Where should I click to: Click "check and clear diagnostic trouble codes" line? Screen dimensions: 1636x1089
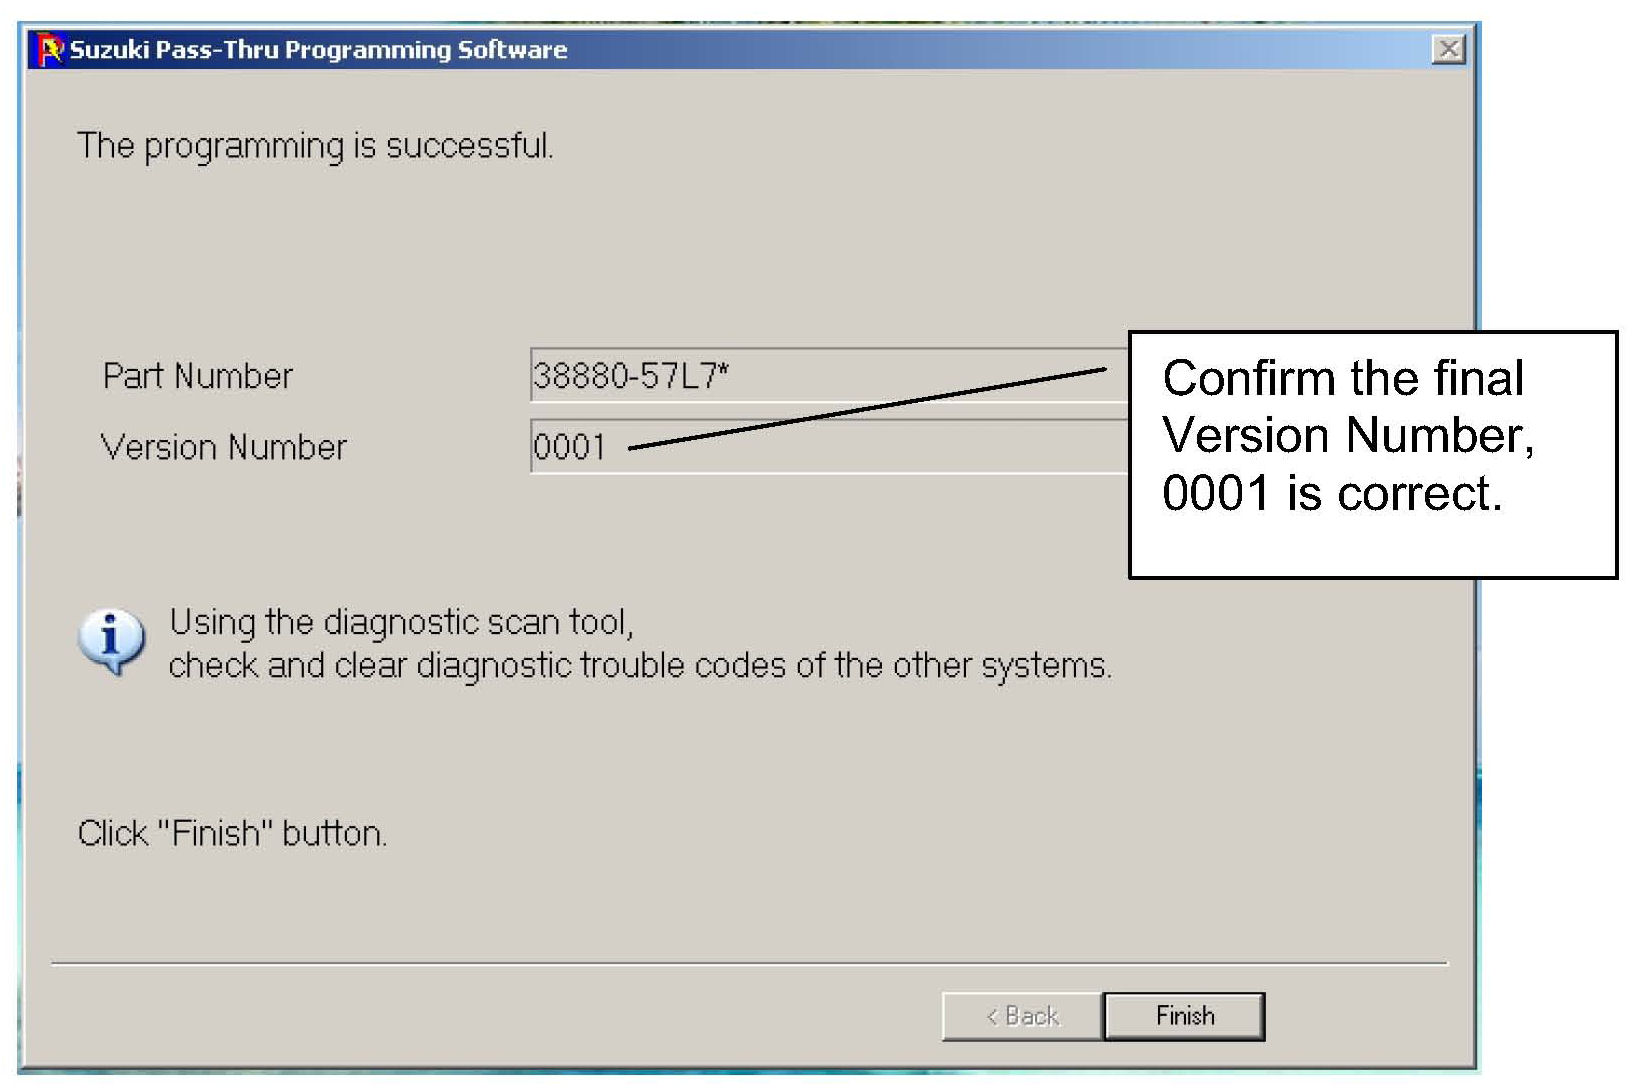(x=640, y=665)
